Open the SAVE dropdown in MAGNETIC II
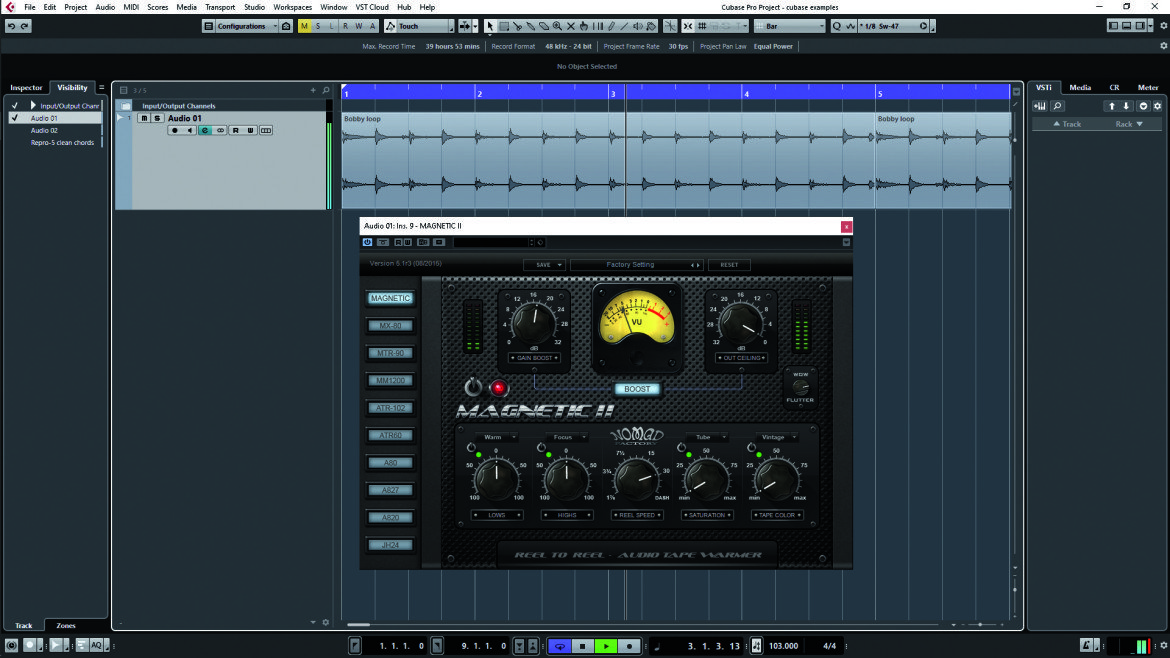This screenshot has height=658, width=1170. tap(544, 265)
